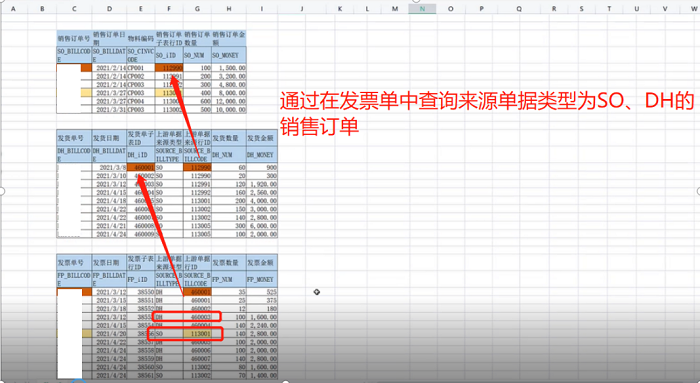Click the SO_iID field name cell

coord(169,55)
